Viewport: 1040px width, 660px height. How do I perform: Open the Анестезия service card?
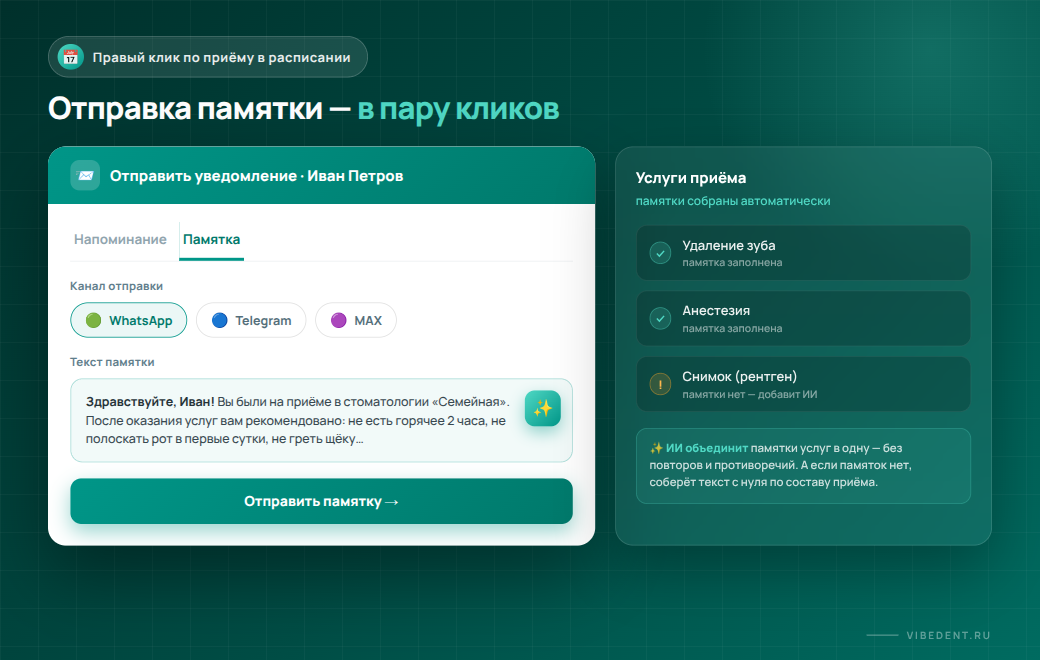pyautogui.click(x=803, y=318)
